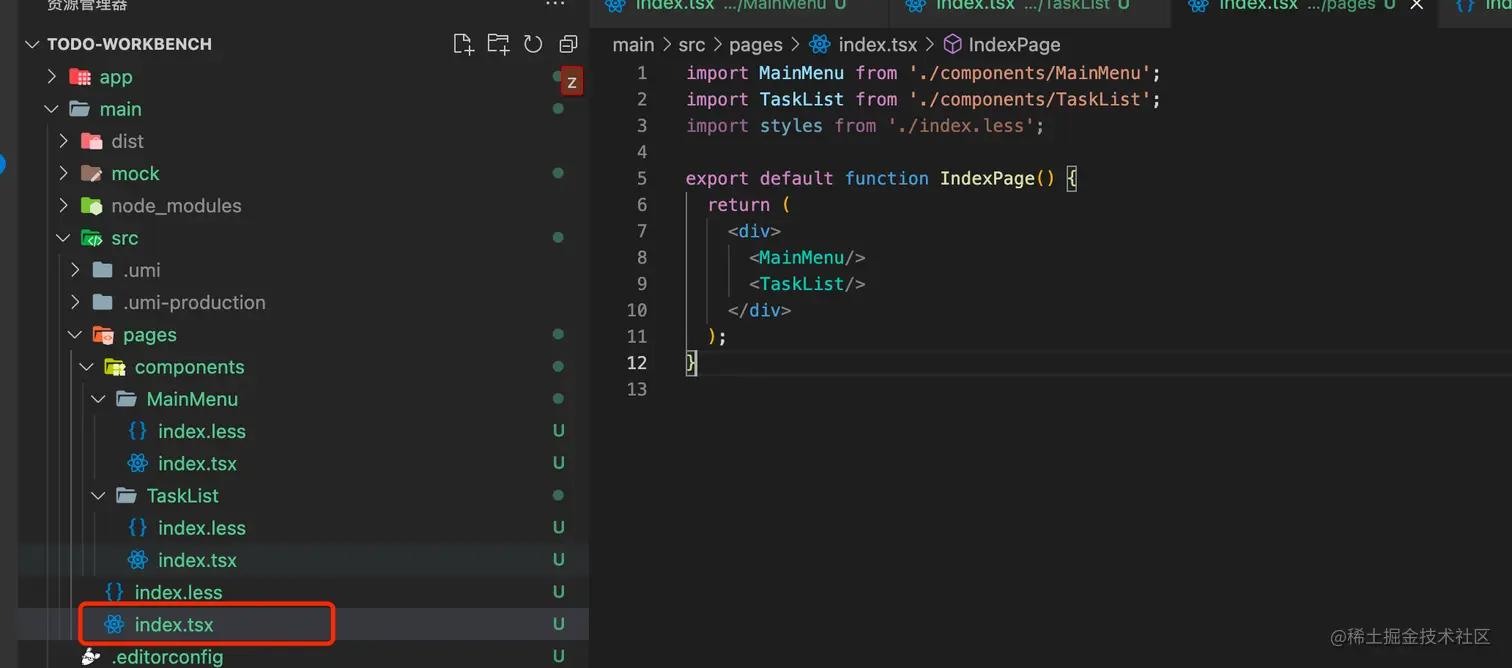Collapse the TaskList folder
Screen dimensions: 1512x668
pos(99,496)
